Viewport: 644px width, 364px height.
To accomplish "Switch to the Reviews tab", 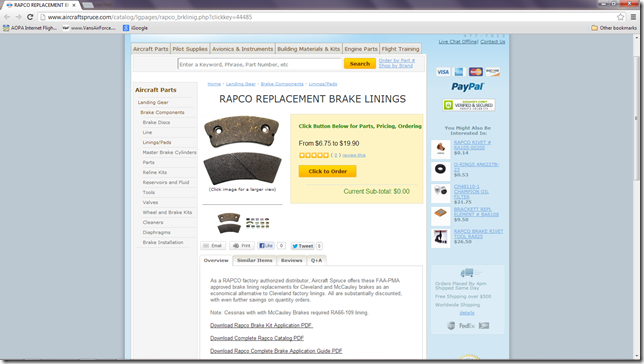I will [292, 260].
